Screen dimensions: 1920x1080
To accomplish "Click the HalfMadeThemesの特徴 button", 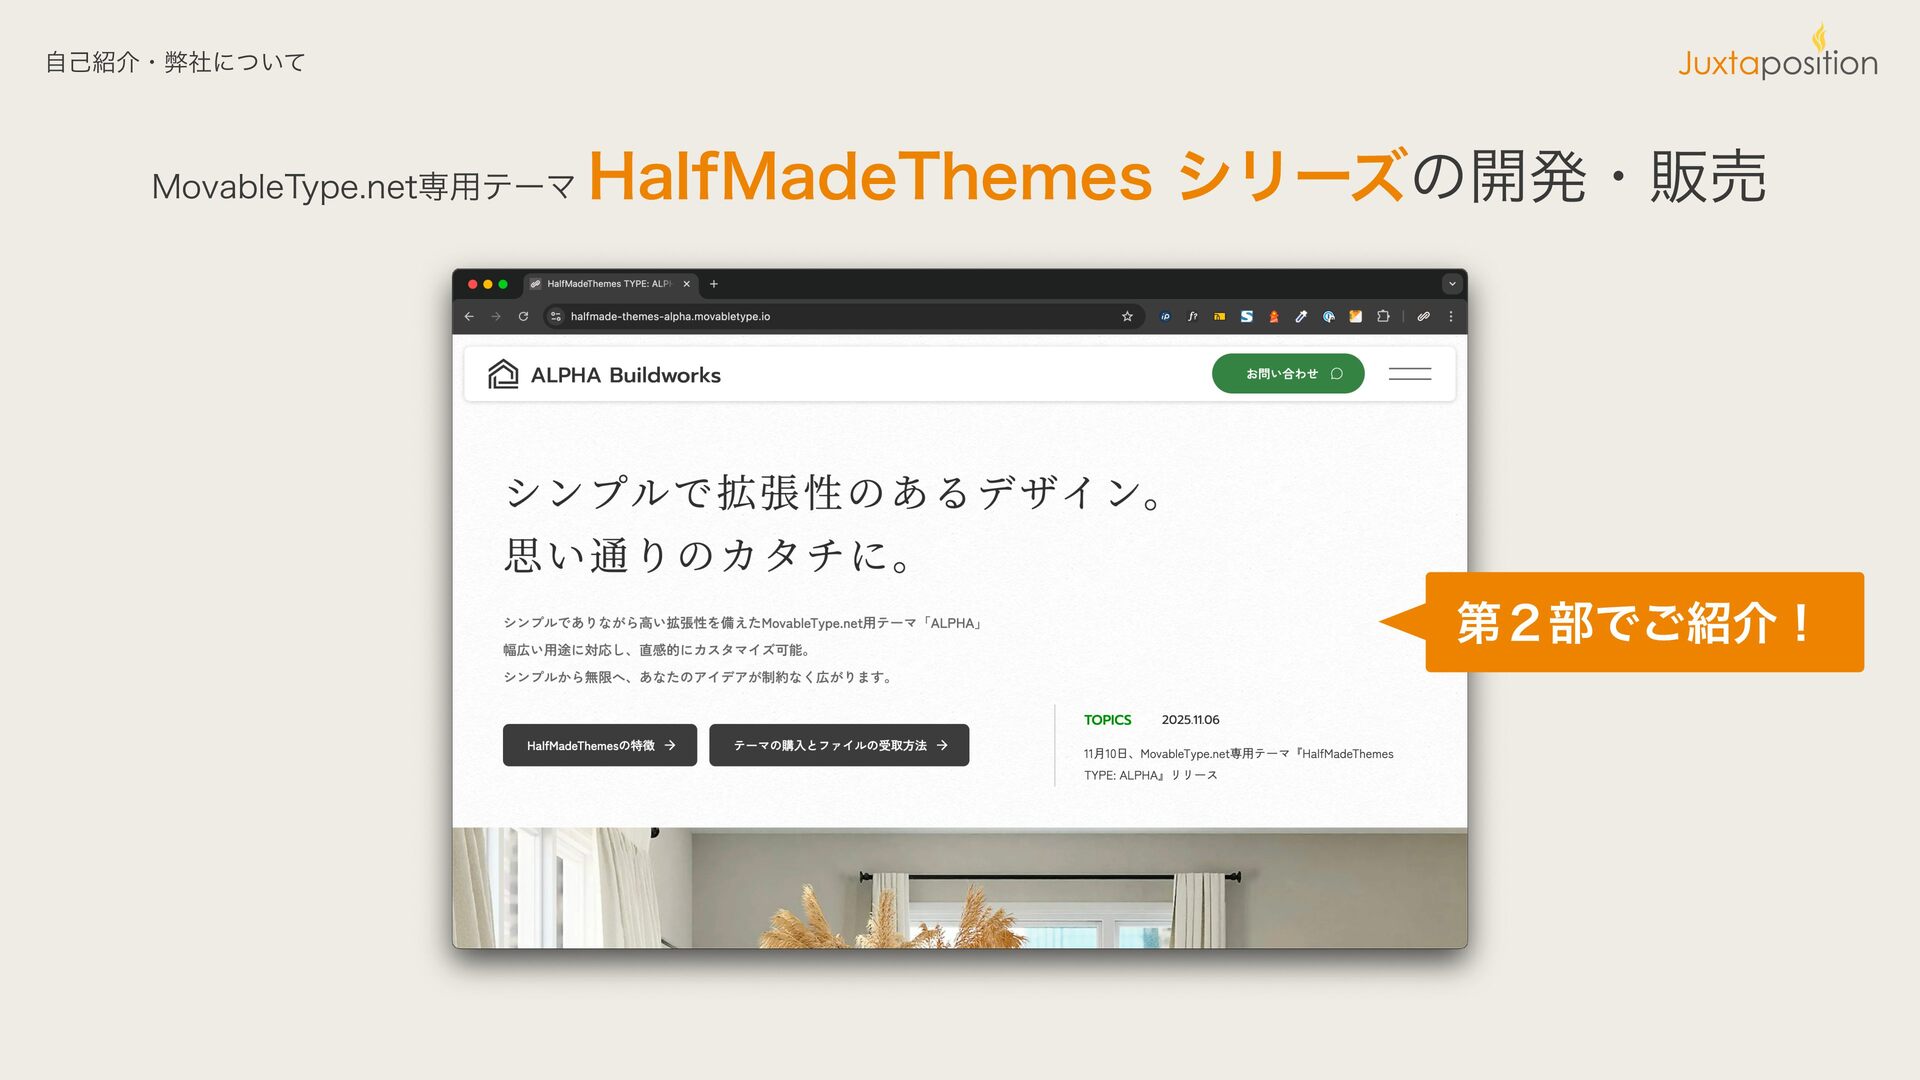I will pyautogui.click(x=600, y=745).
